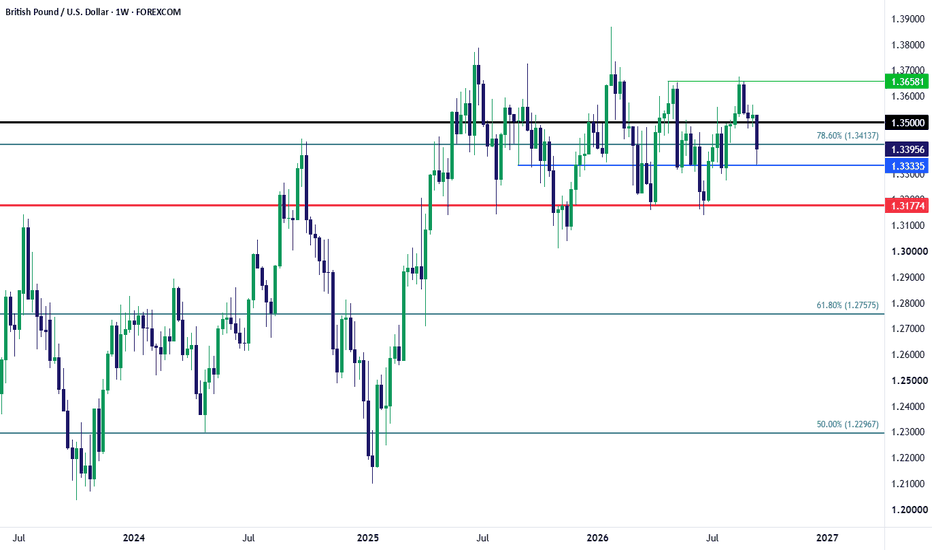Viewport: 932px width, 550px height.
Task: Select the 2027 time axis label
Action: 827,538
